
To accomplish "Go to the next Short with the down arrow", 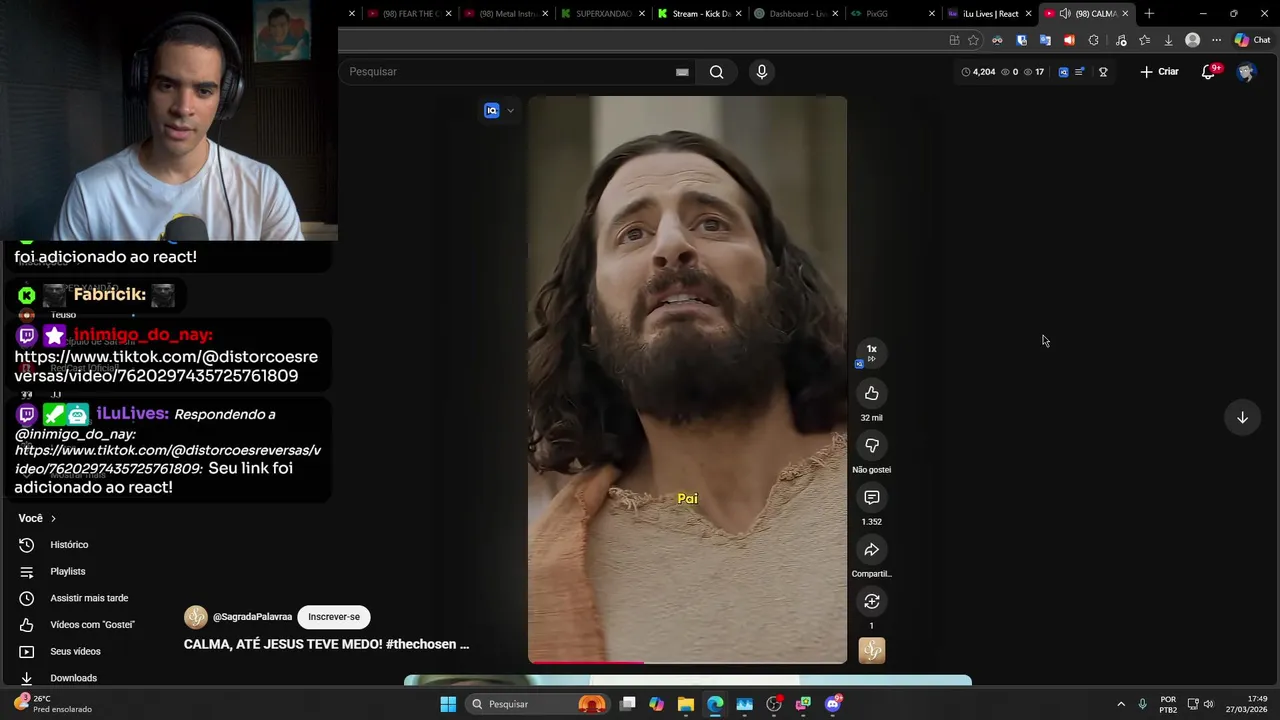I will coord(1242,417).
